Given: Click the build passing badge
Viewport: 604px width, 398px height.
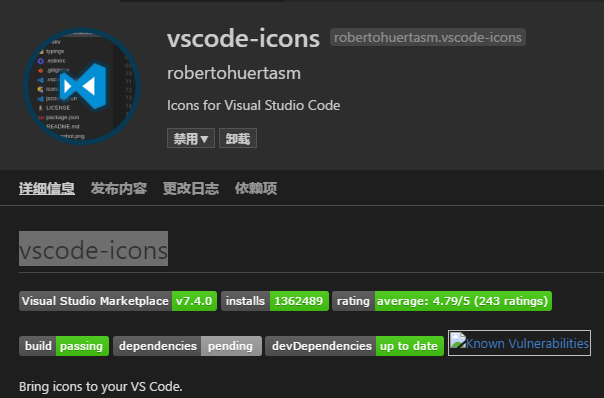Looking at the screenshot, I should coord(64,346).
